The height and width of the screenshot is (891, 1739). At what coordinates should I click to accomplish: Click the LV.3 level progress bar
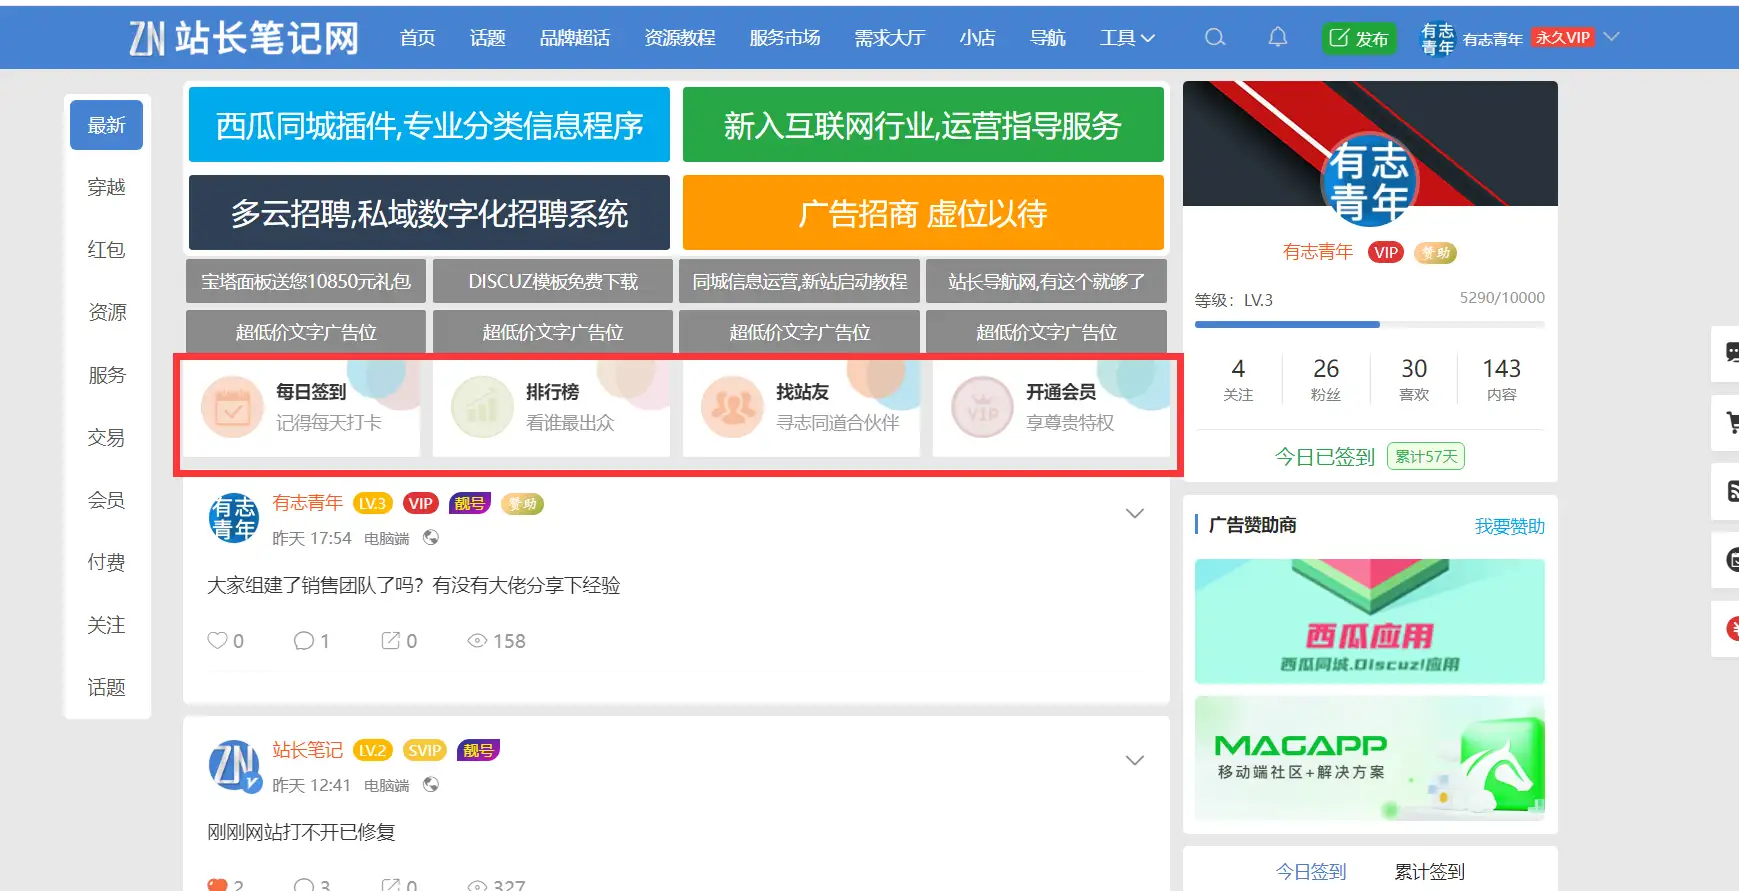coord(1369,324)
